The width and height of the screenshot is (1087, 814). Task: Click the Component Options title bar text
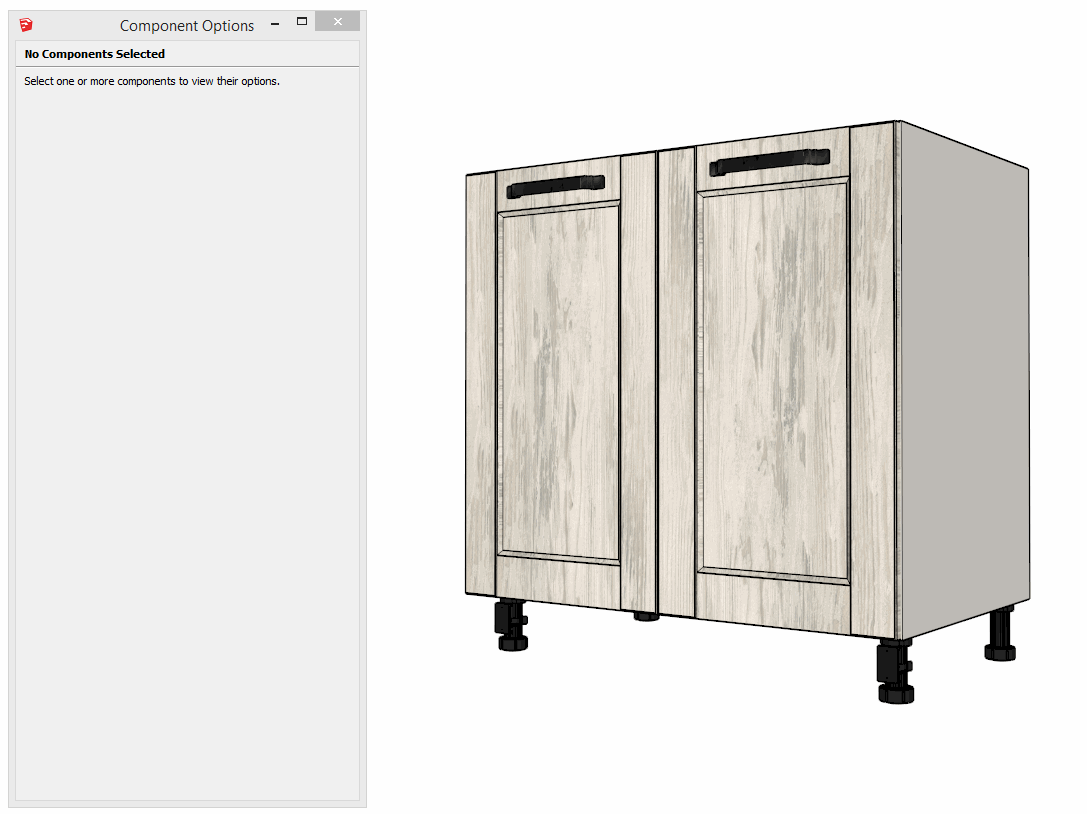coord(187,26)
